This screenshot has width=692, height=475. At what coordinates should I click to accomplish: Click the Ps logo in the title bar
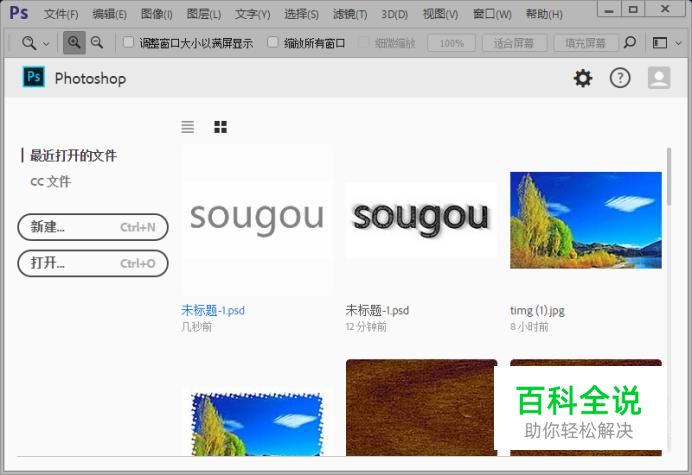coord(19,13)
